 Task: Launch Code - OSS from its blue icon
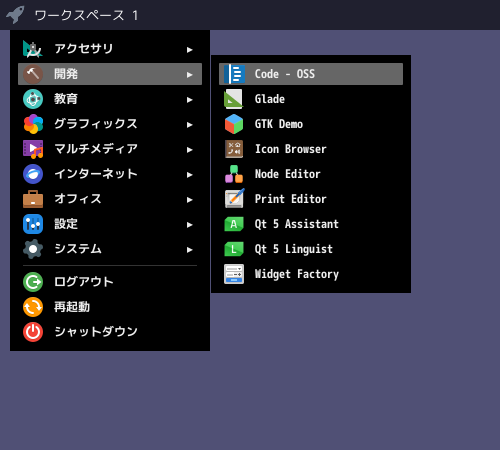pyautogui.click(x=234, y=74)
